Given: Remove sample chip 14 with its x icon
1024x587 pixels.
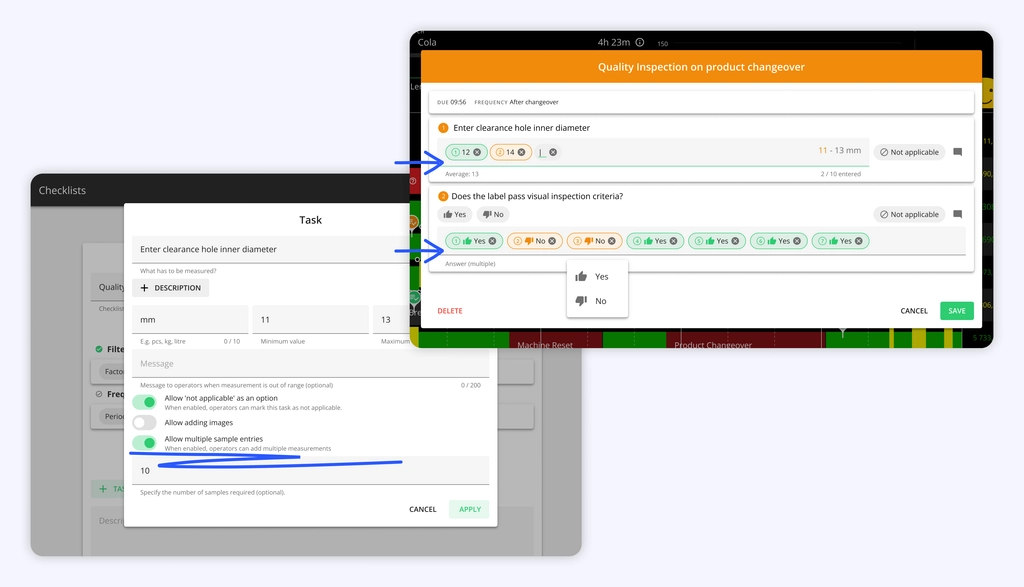Looking at the screenshot, I should point(522,152).
